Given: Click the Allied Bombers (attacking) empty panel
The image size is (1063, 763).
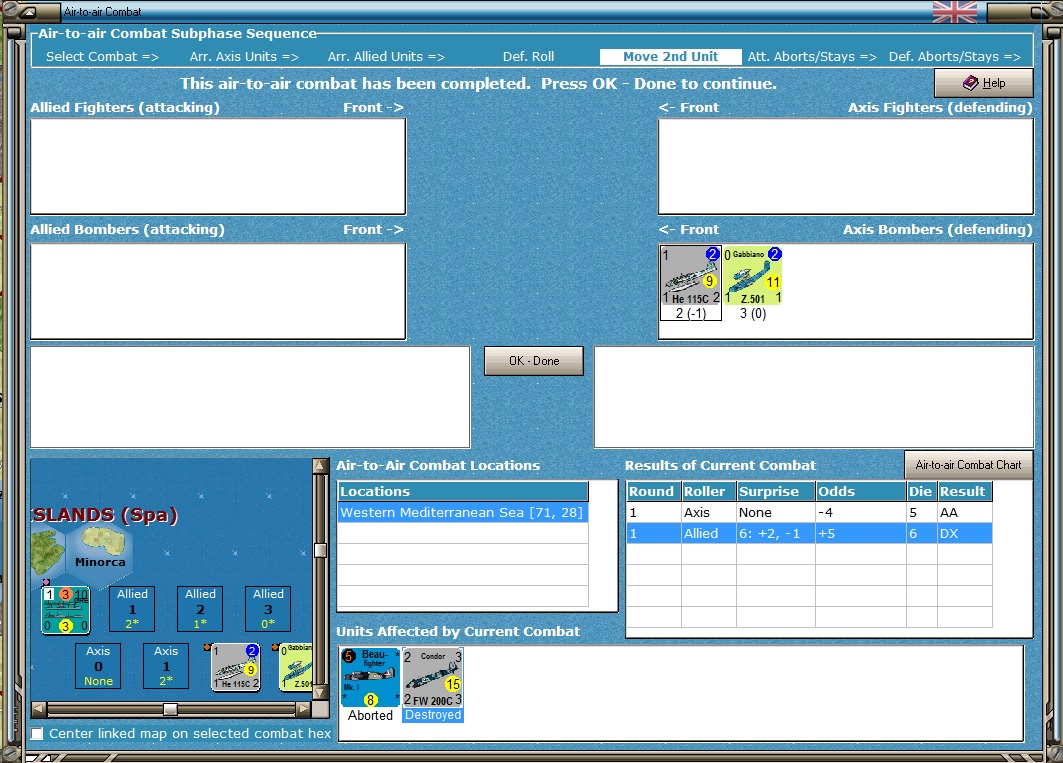Looking at the screenshot, I should pos(218,291).
